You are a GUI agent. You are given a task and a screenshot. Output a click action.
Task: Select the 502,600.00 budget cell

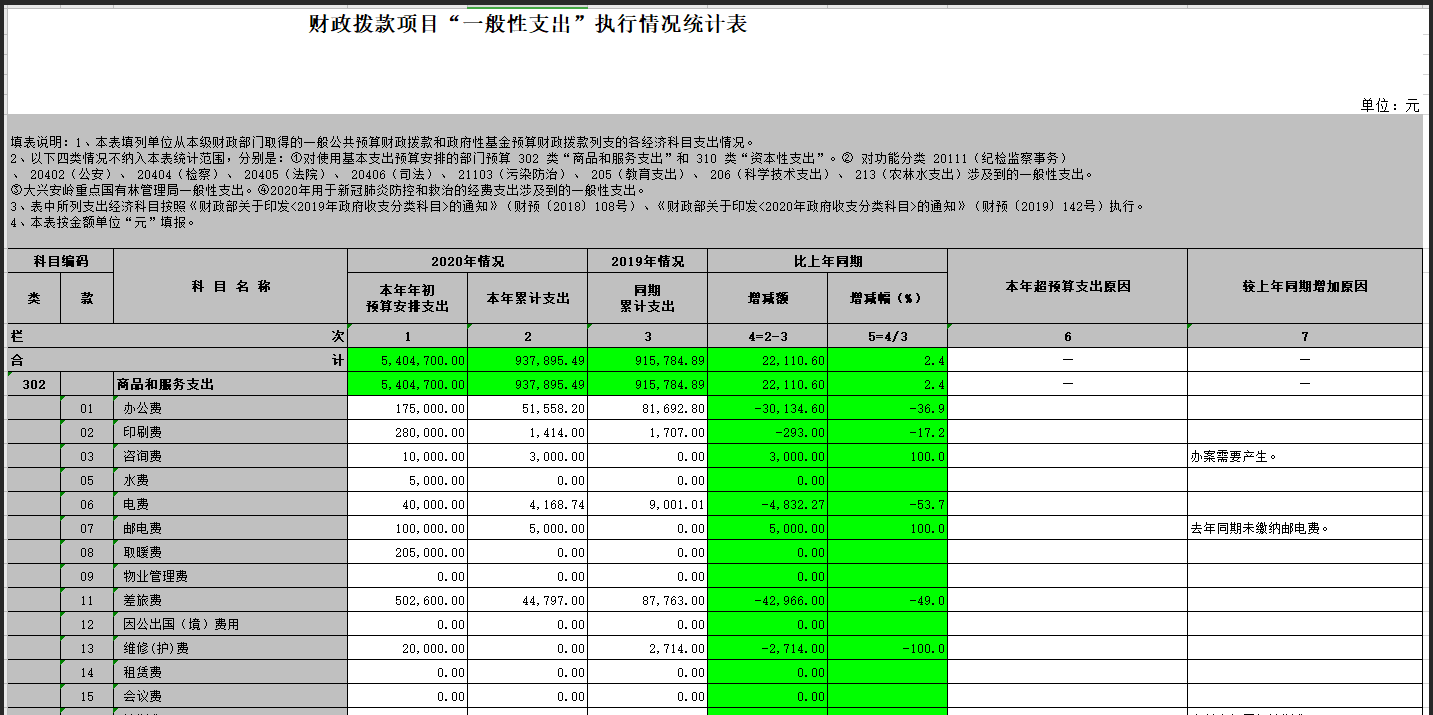click(408, 600)
